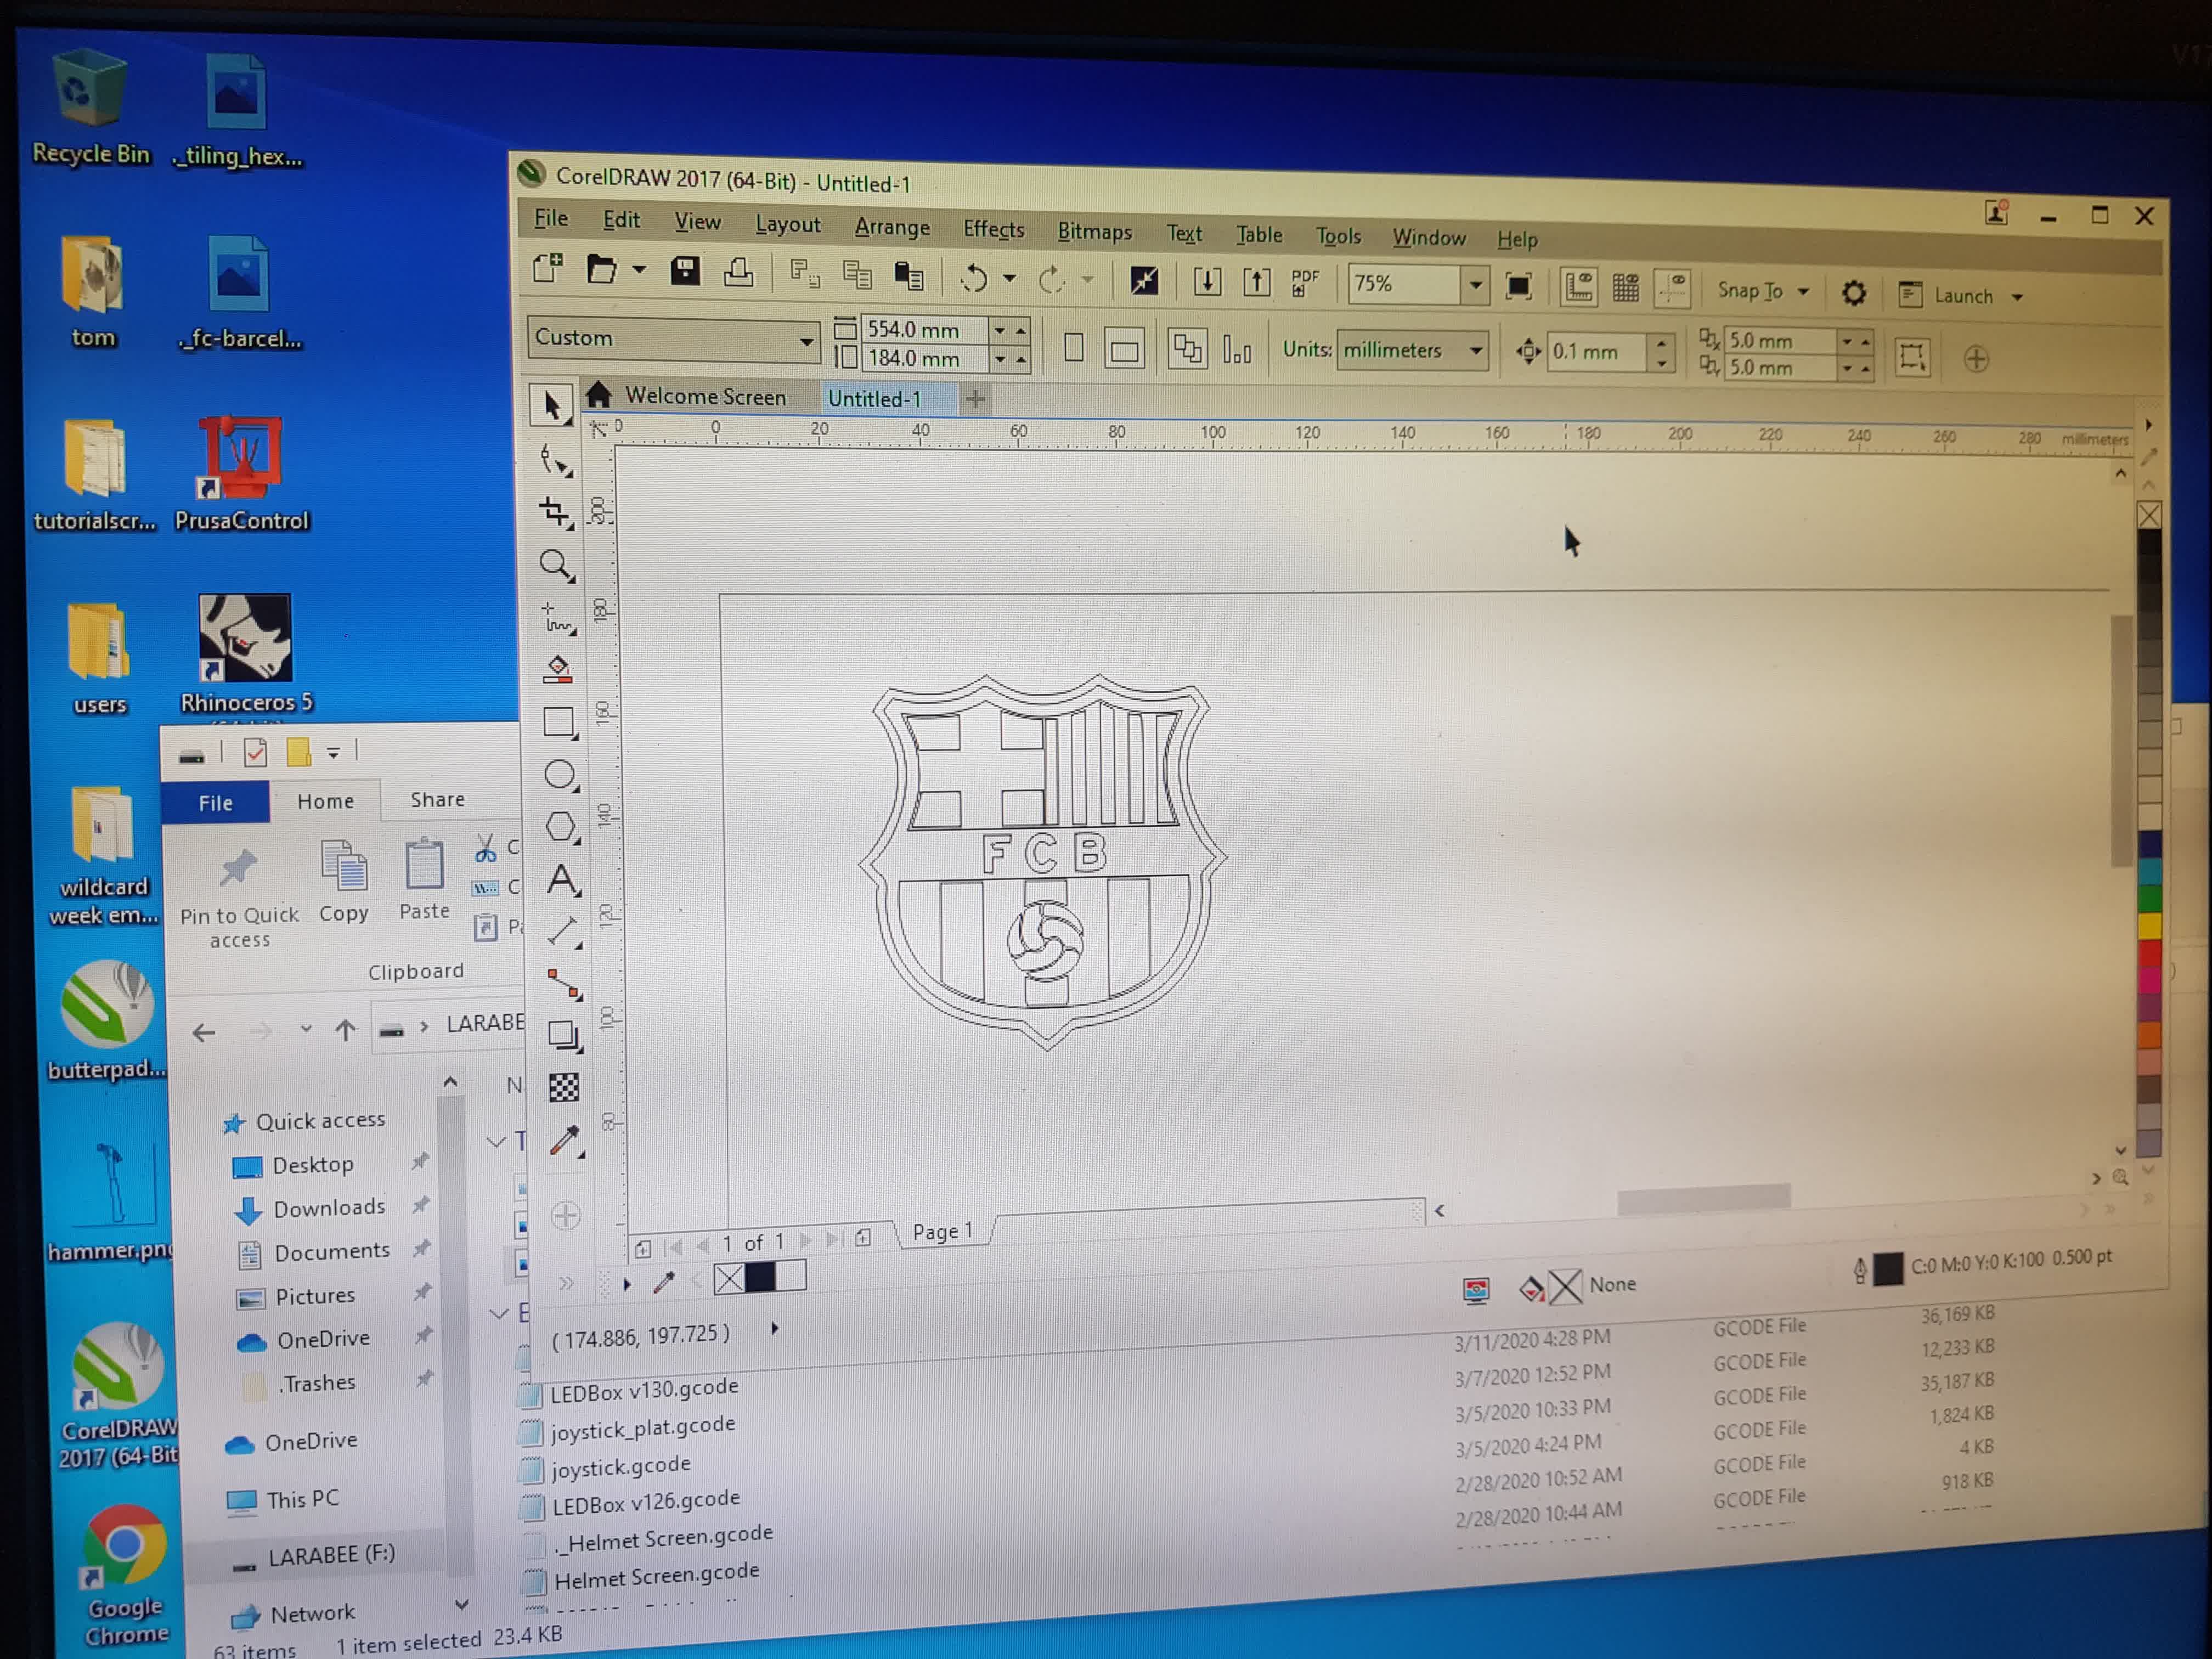
Task: Pick the red swatch in color palette
Action: 2150,954
